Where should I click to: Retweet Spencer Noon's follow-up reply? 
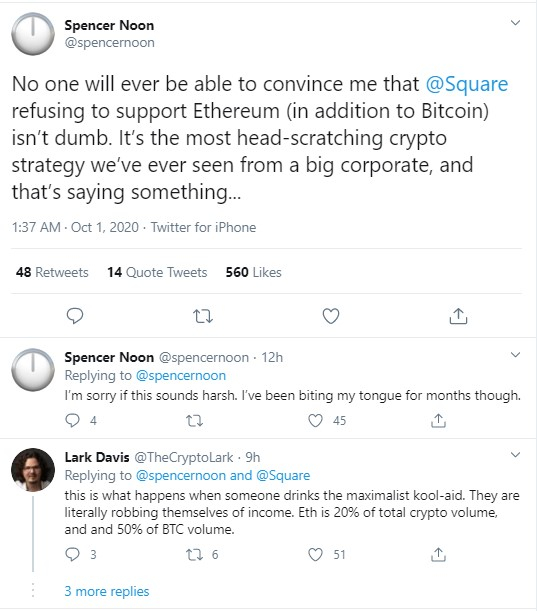tap(194, 421)
